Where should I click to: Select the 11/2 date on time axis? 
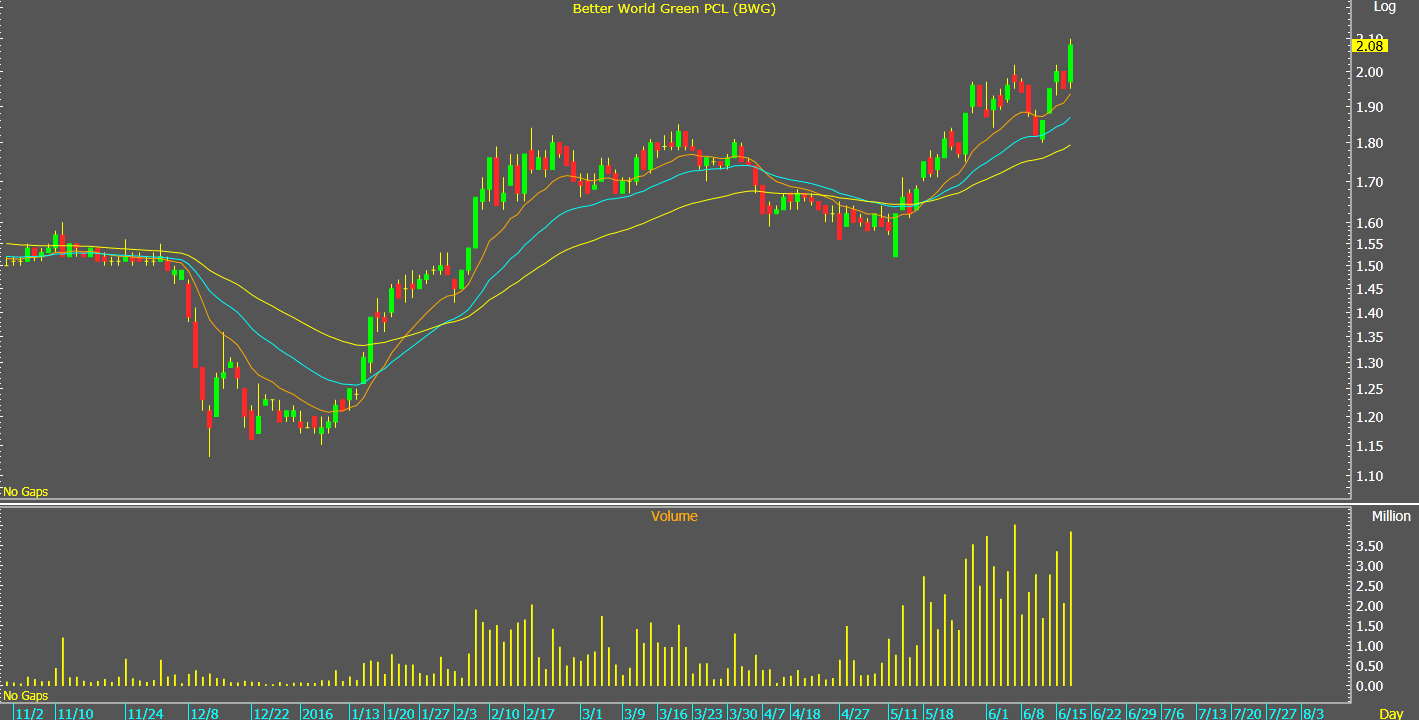(x=30, y=713)
